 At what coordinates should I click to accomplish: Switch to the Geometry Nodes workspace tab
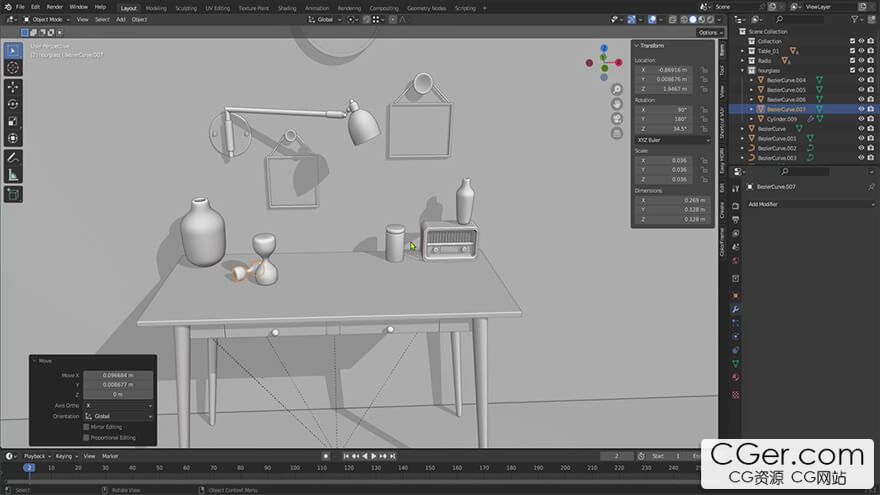[427, 8]
